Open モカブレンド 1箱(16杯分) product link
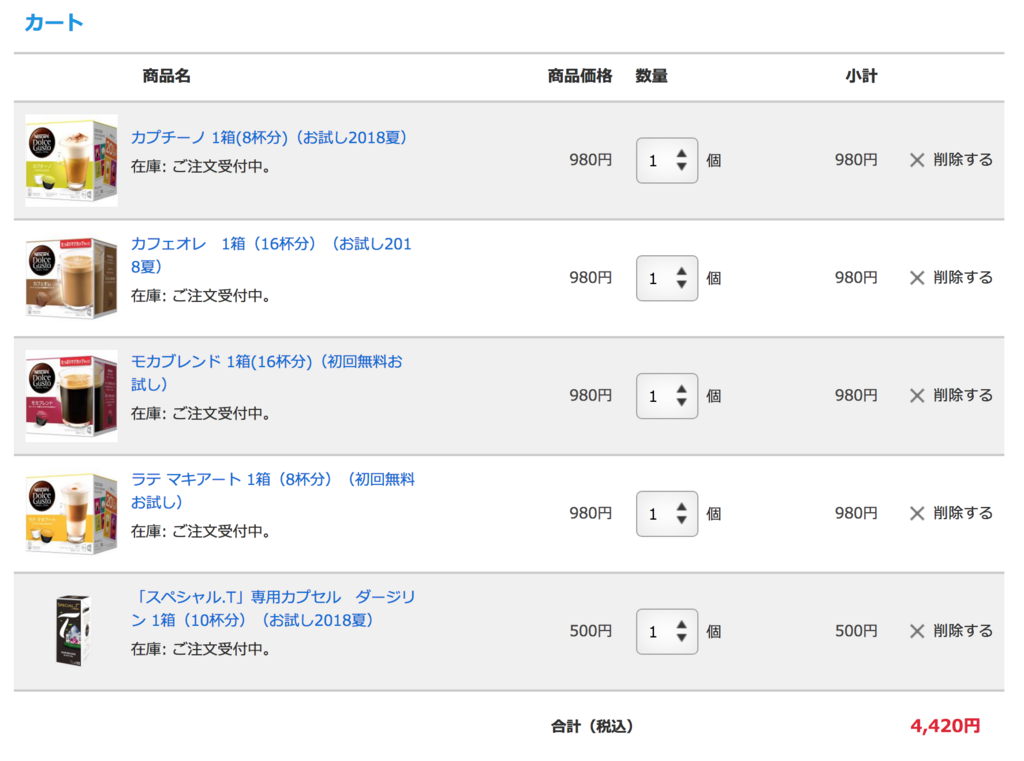1024x761 pixels. point(266,373)
